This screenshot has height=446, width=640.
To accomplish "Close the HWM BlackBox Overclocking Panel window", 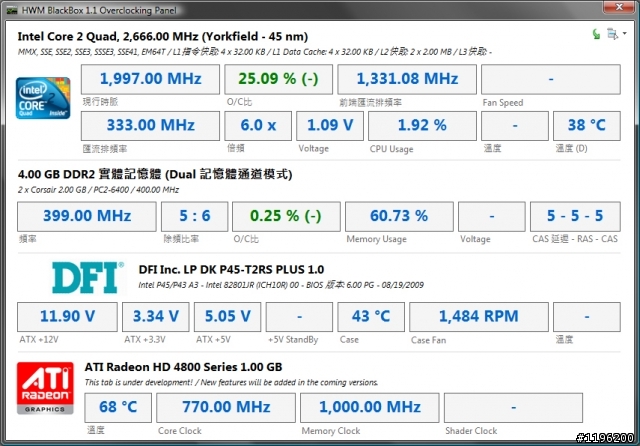I will (619, 7).
